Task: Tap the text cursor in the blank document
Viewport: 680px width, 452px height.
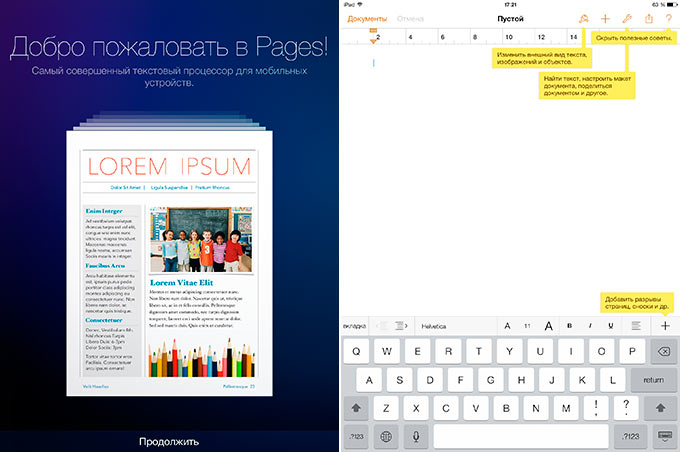Action: [x=373, y=63]
